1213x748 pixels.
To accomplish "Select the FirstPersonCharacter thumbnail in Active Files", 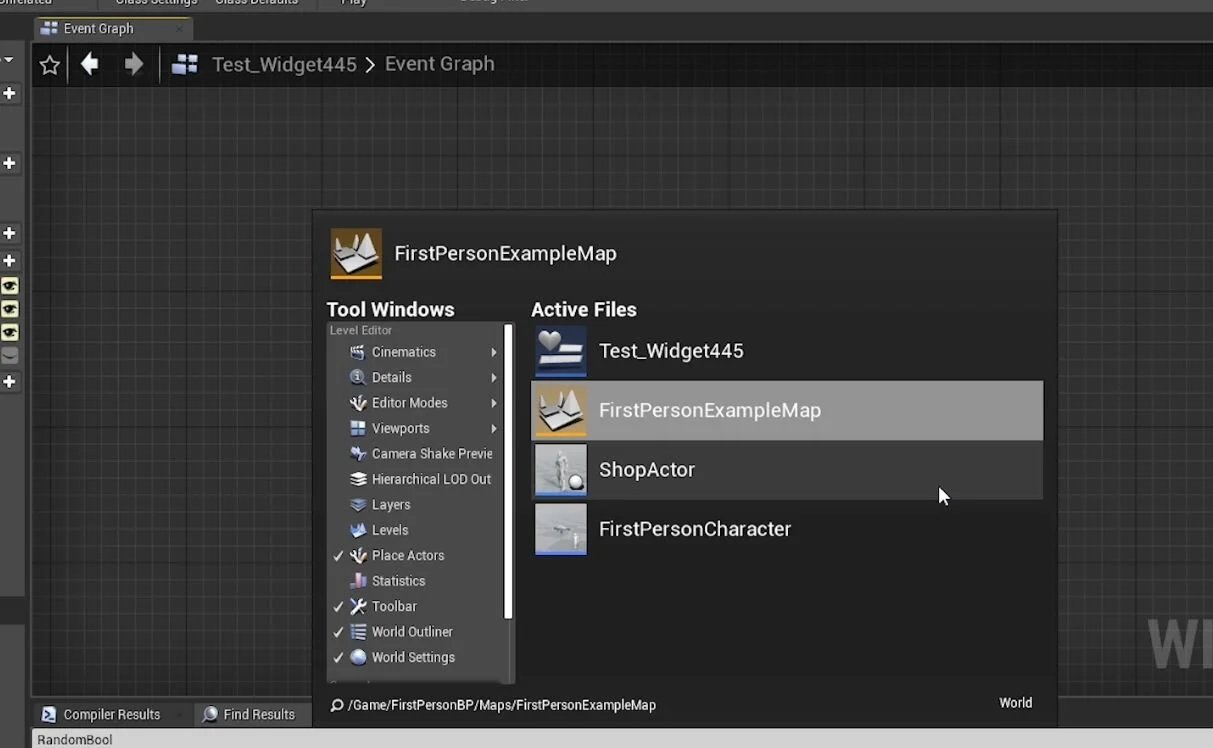I will click(560, 529).
